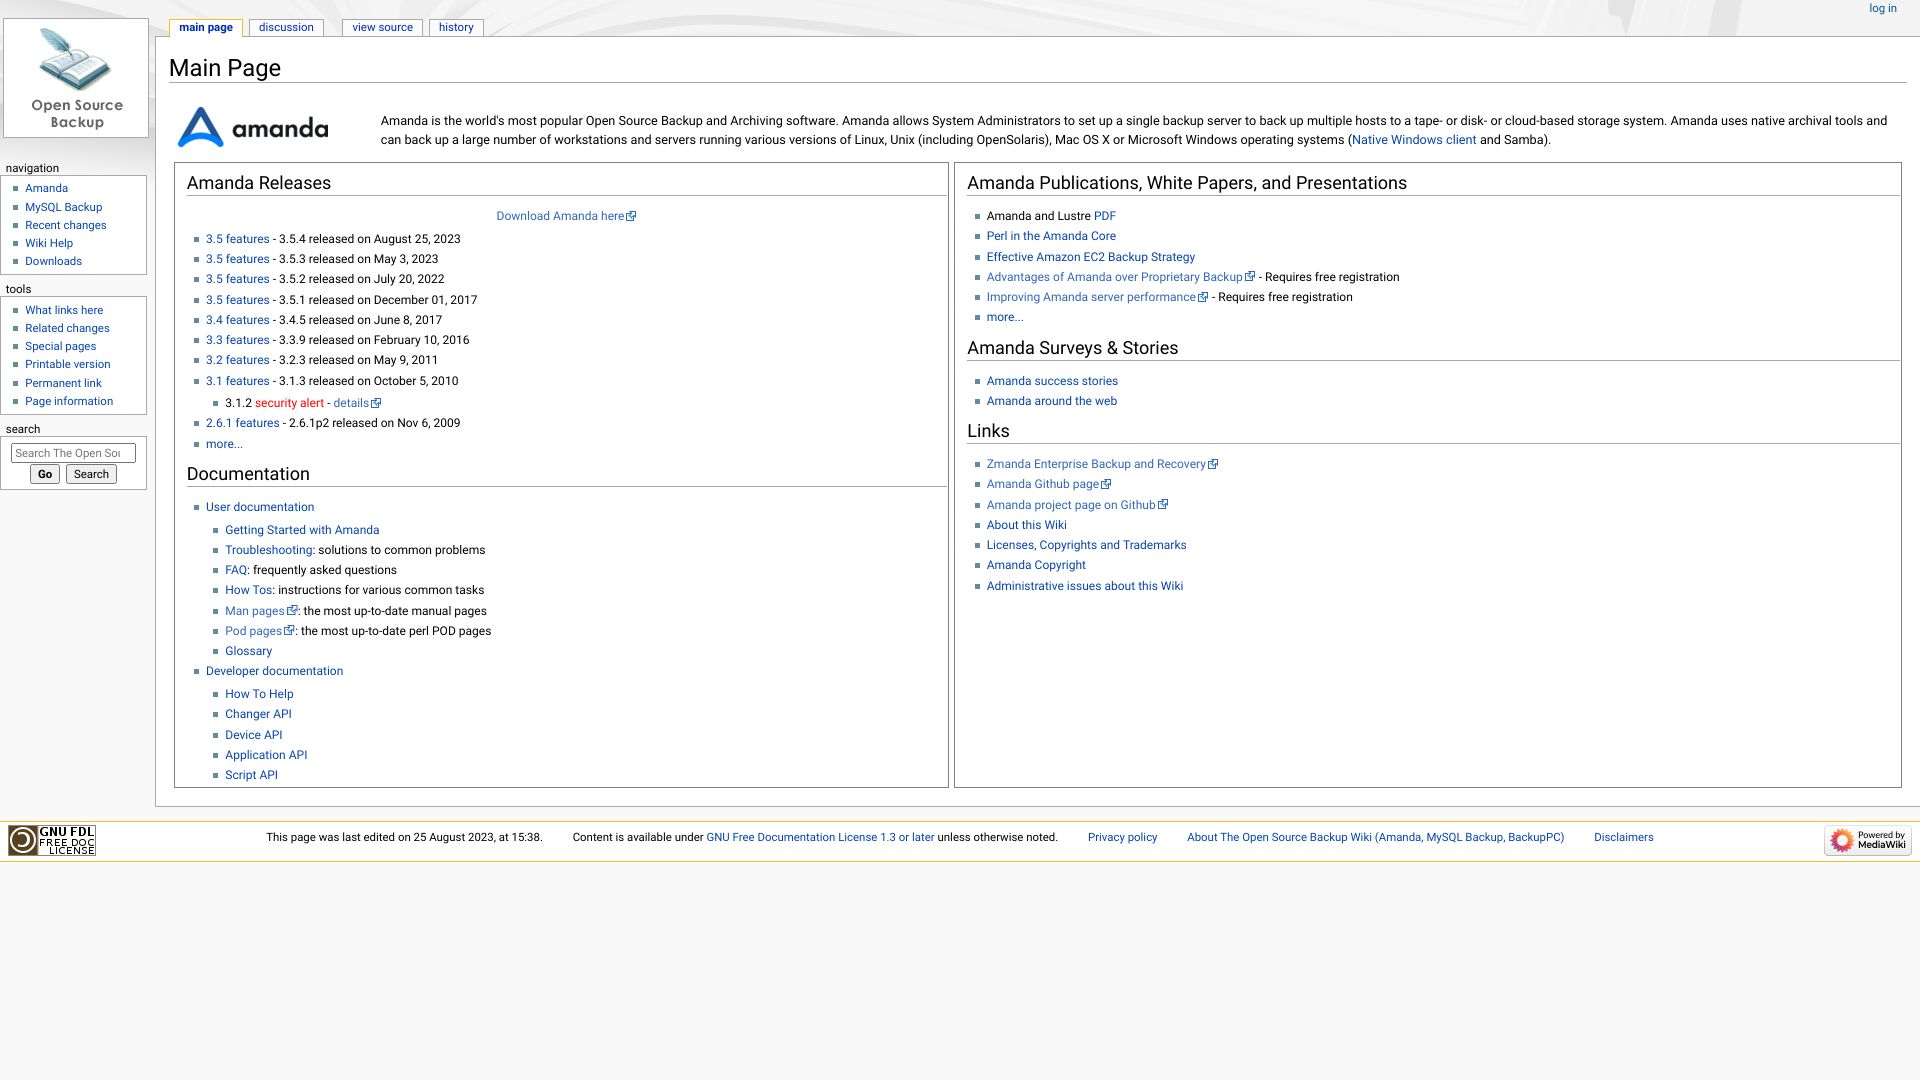
Task: Open GNU Free Documentation License 1.3 link
Action: click(x=820, y=838)
